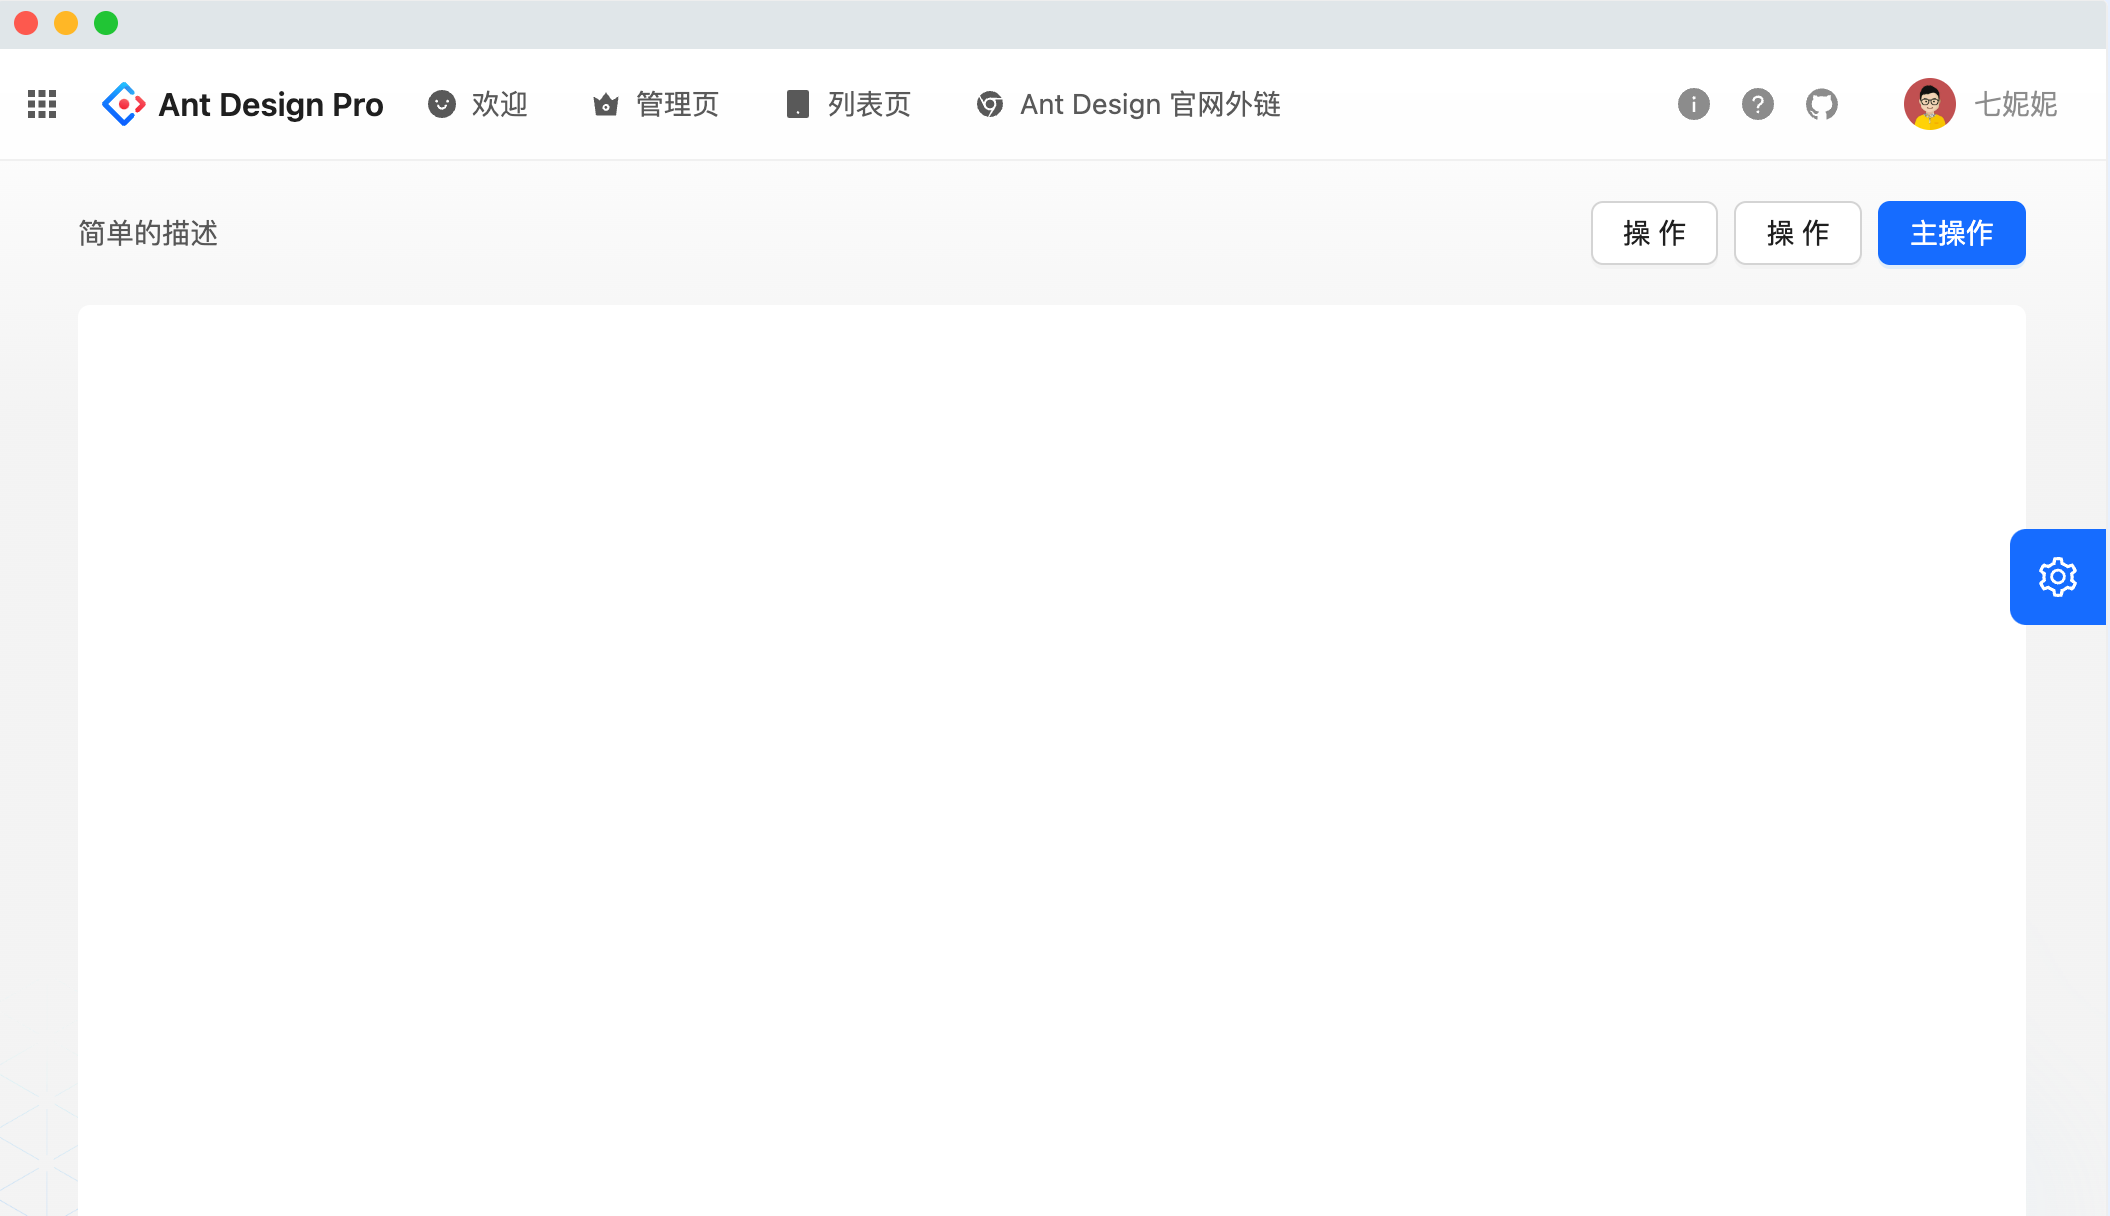Image resolution: width=2110 pixels, height=1216 pixels.
Task: Open the info circle icon in header
Action: (x=1694, y=104)
